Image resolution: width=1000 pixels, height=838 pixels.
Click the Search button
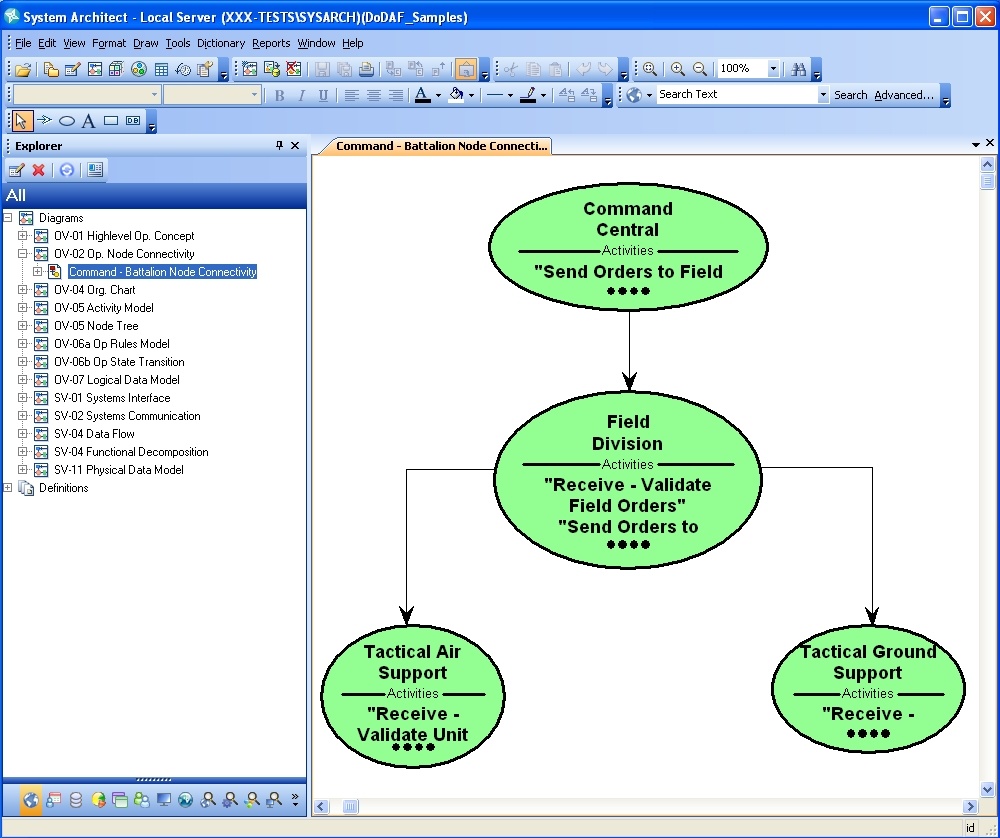click(x=850, y=95)
